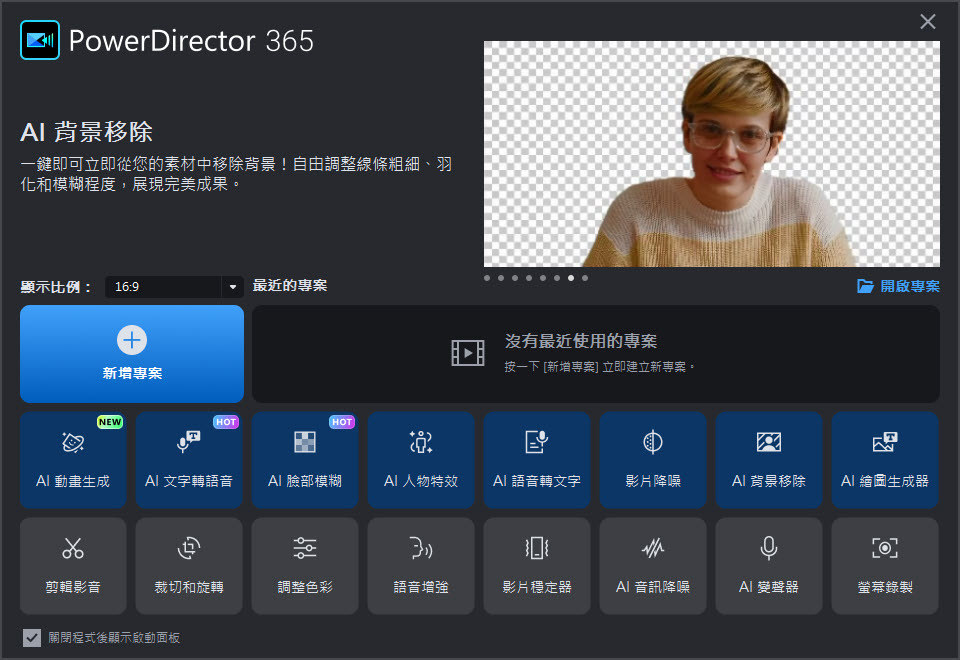Screen dimensions: 960x660
Task: Select AI 動畫生成
Action: point(73,460)
